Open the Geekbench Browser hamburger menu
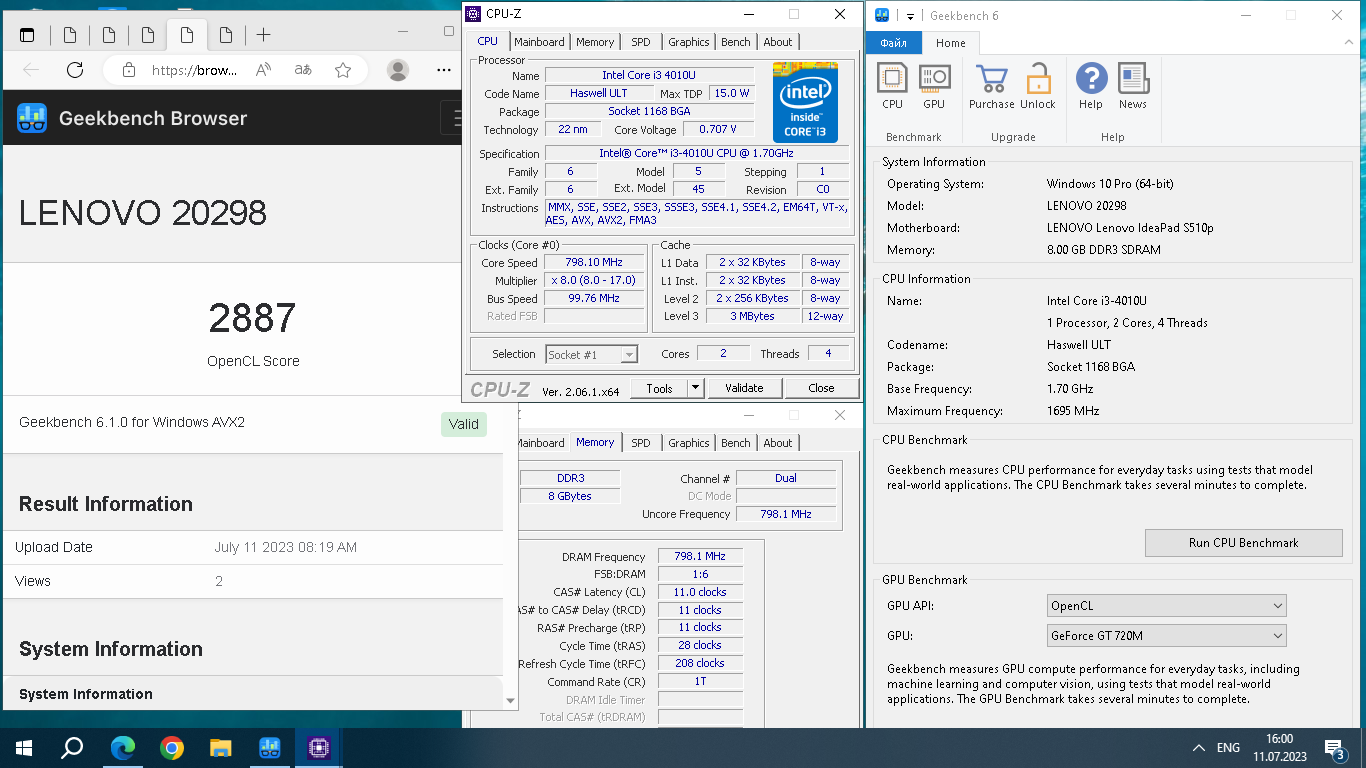This screenshot has width=1366, height=768. click(453, 118)
